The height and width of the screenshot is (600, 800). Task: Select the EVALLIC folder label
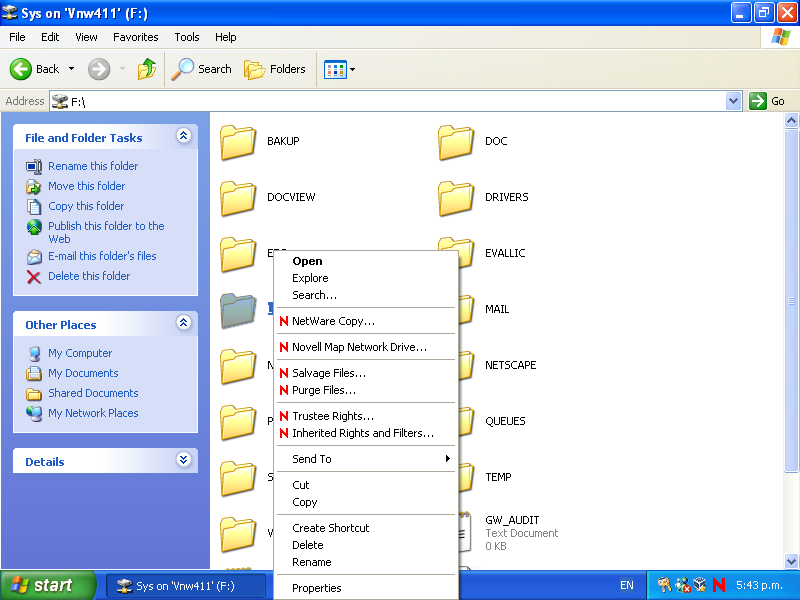(505, 253)
